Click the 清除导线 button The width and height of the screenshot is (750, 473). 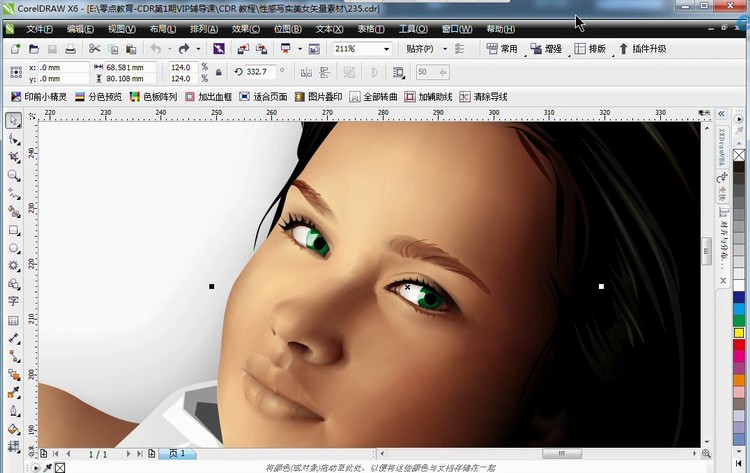pos(483,97)
